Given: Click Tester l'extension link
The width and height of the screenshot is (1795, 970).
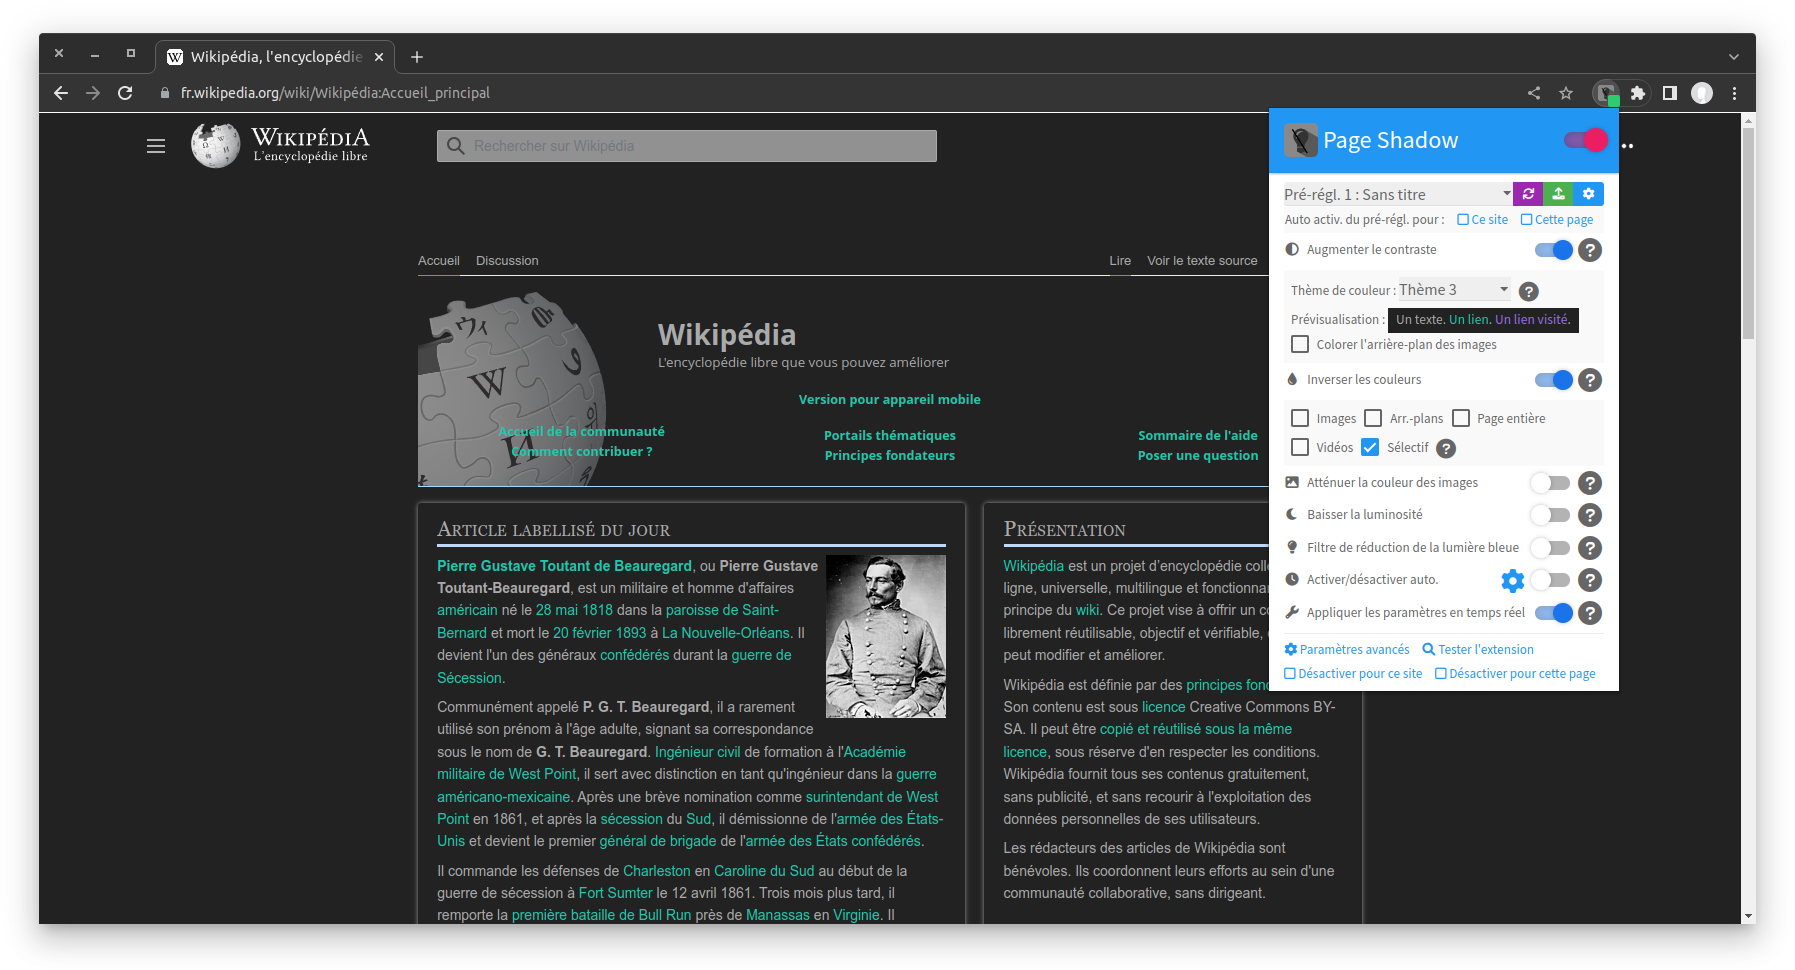Looking at the screenshot, I should [x=1478, y=650].
